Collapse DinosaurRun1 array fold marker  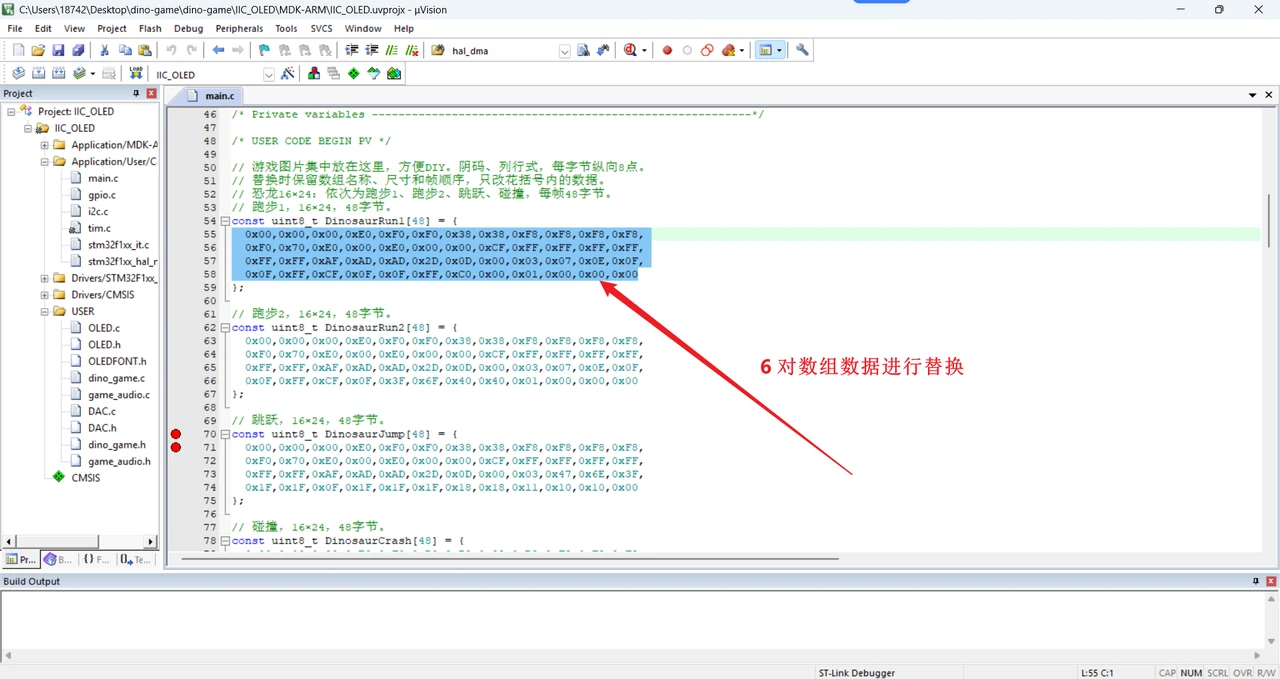[x=225, y=221]
